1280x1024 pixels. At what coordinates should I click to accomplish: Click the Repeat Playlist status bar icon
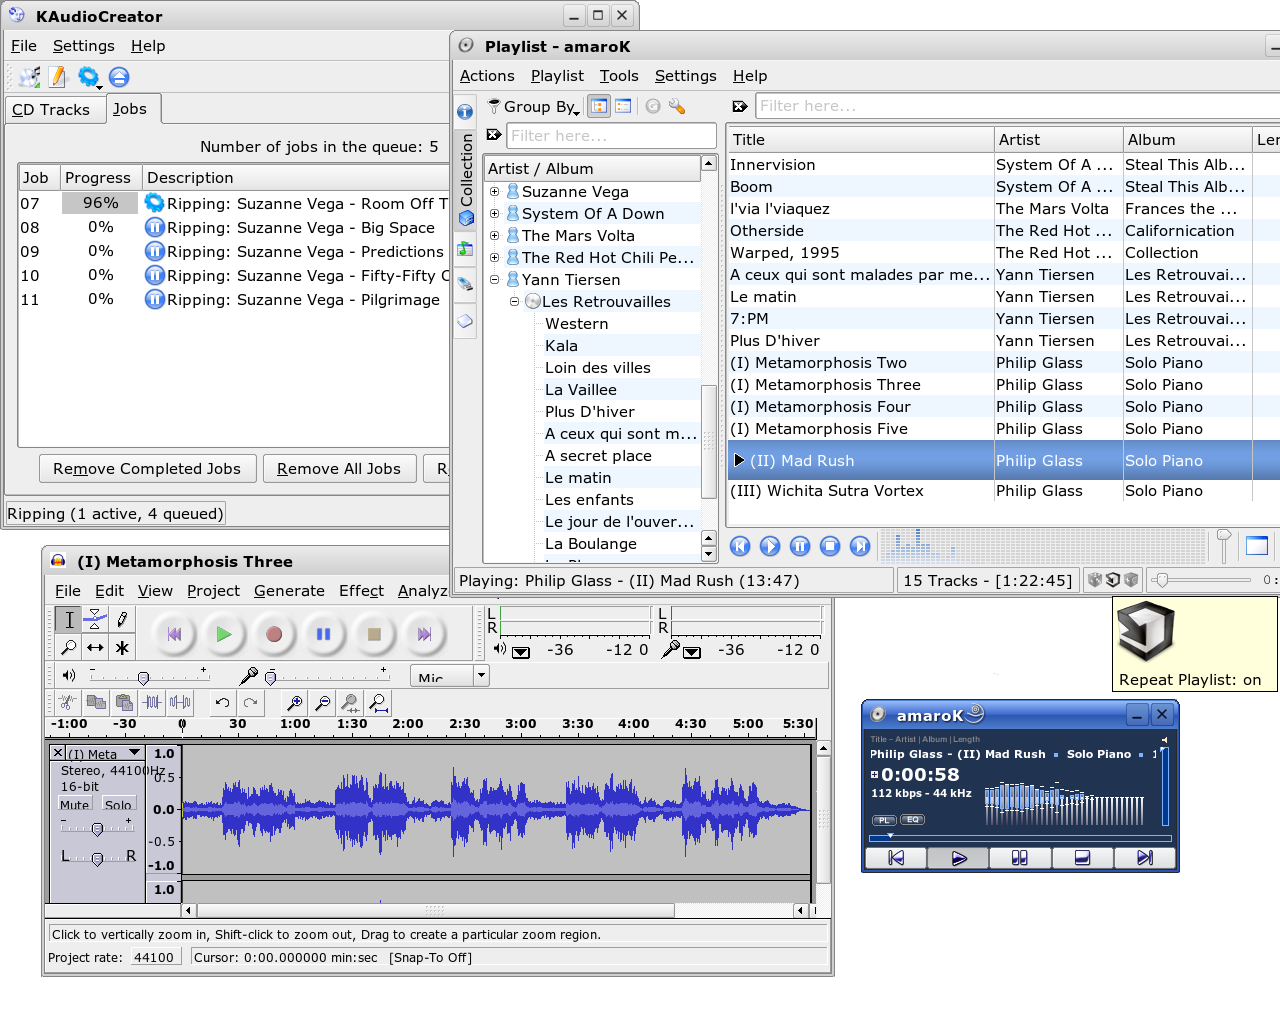pos(1113,580)
